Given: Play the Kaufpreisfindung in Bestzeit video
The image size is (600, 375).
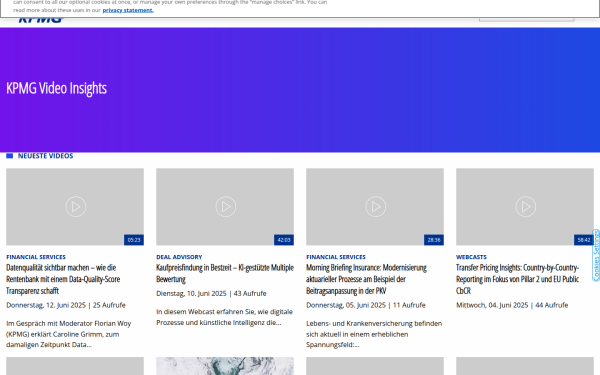Looking at the screenshot, I should pyautogui.click(x=225, y=207).
